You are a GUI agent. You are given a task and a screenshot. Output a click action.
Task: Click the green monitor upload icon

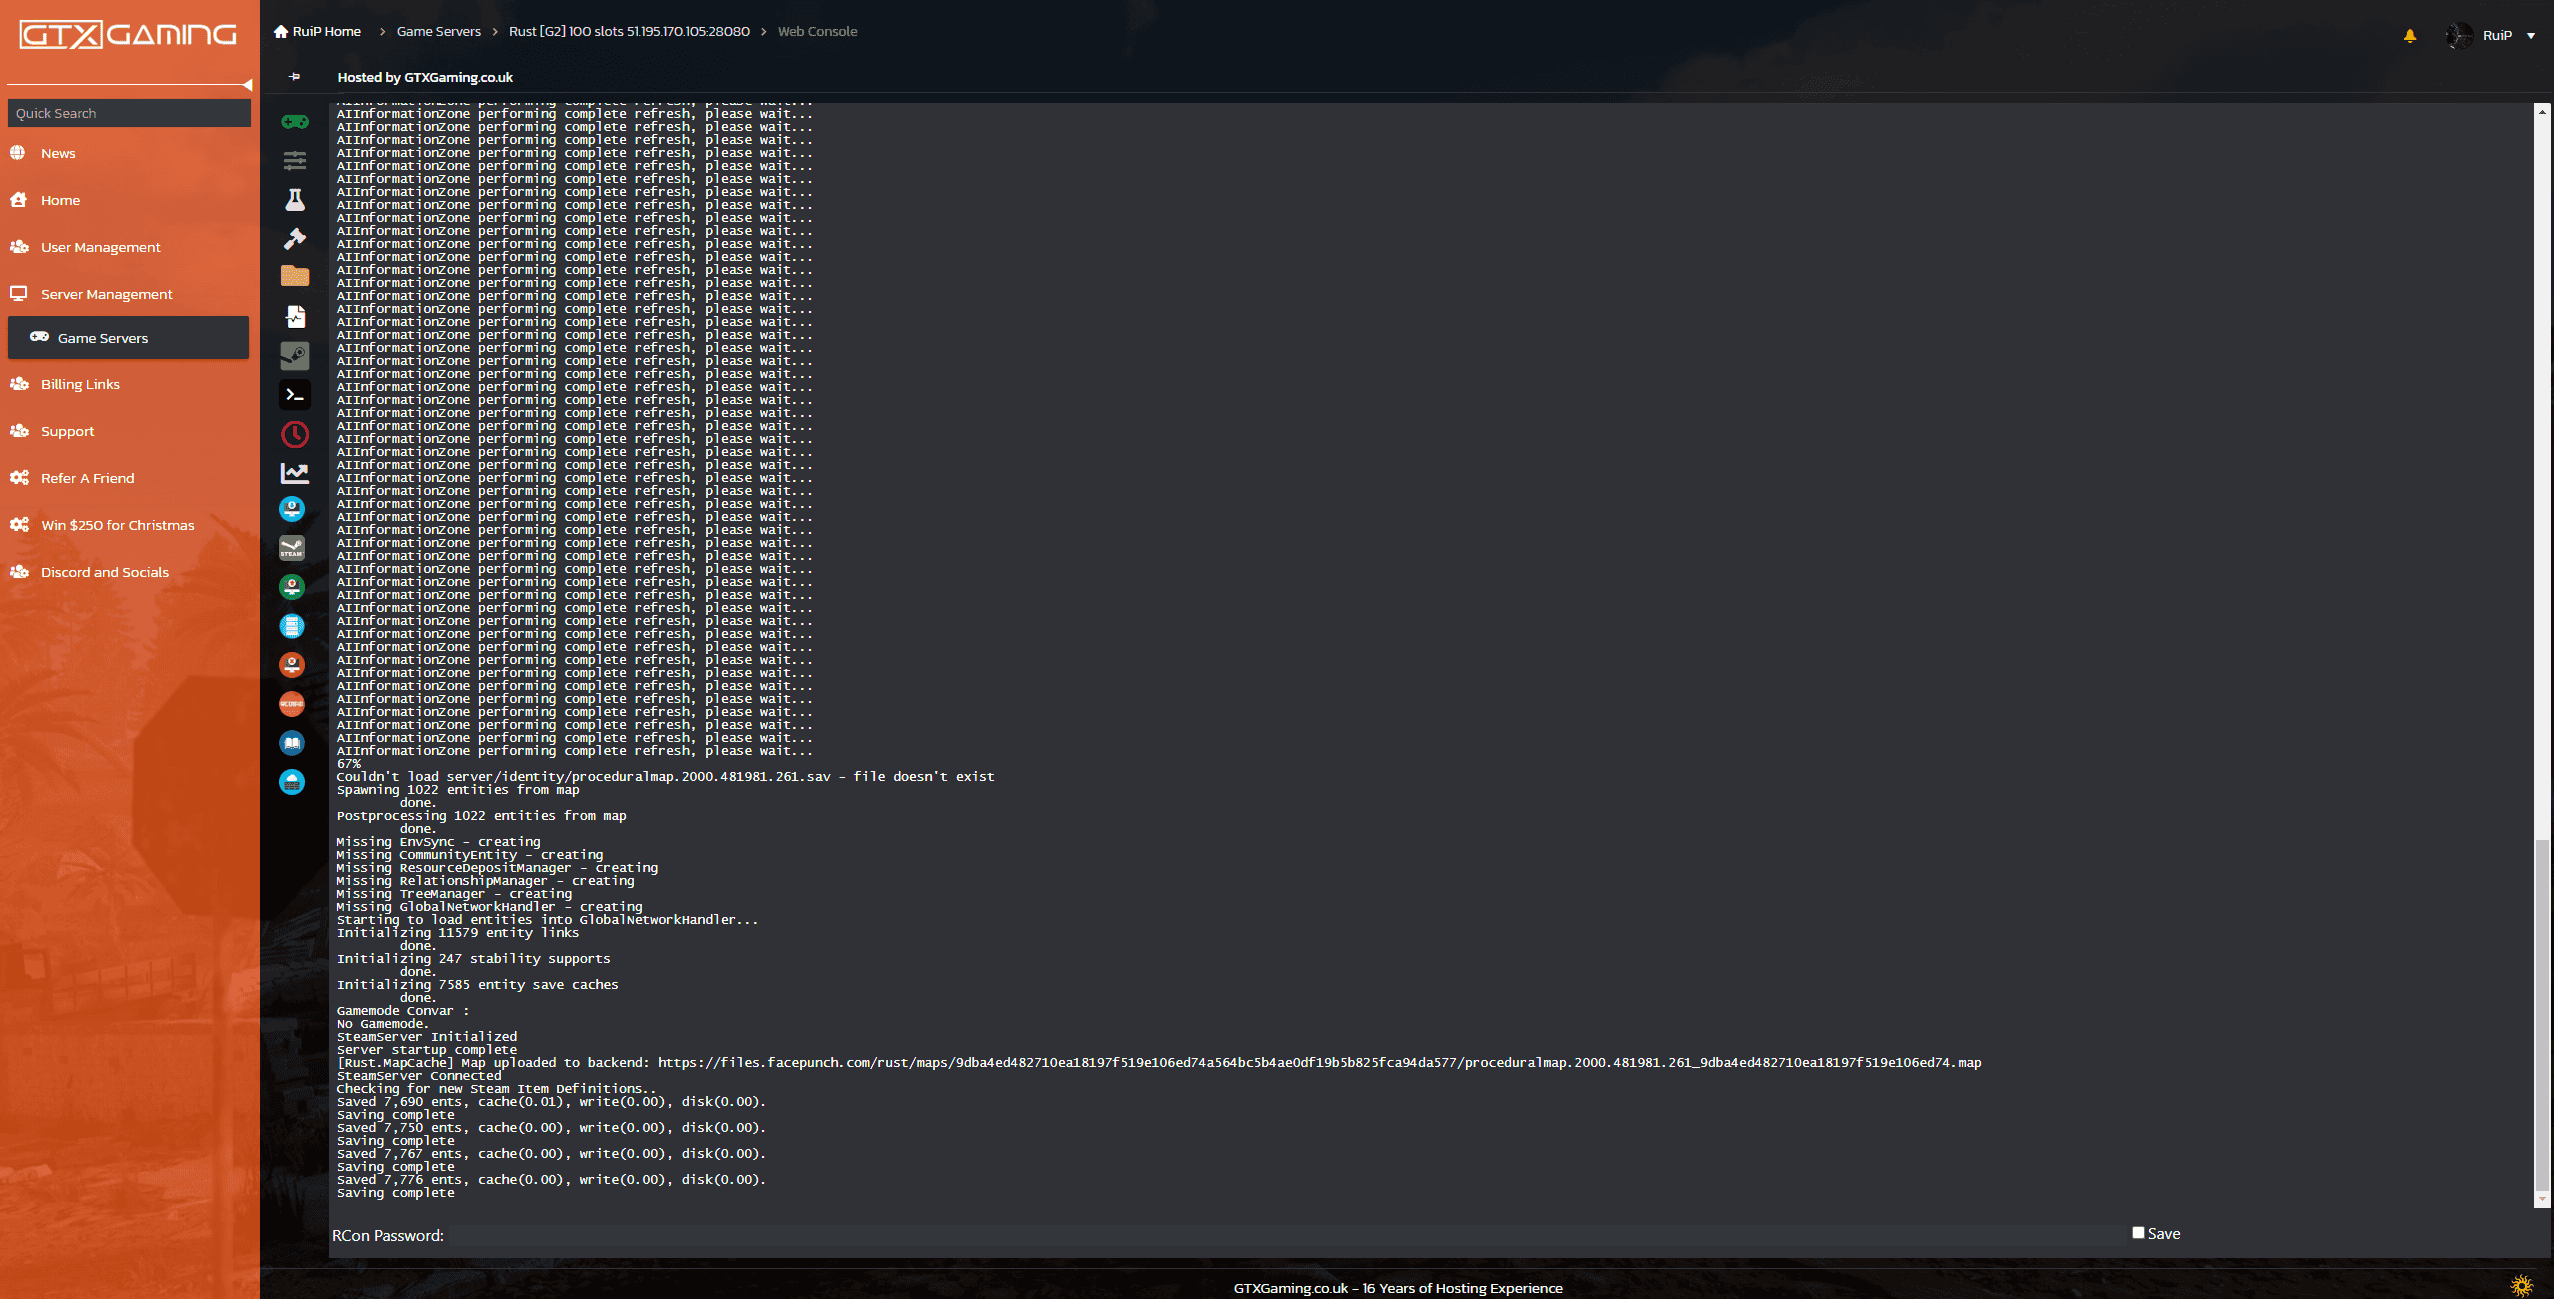point(292,587)
